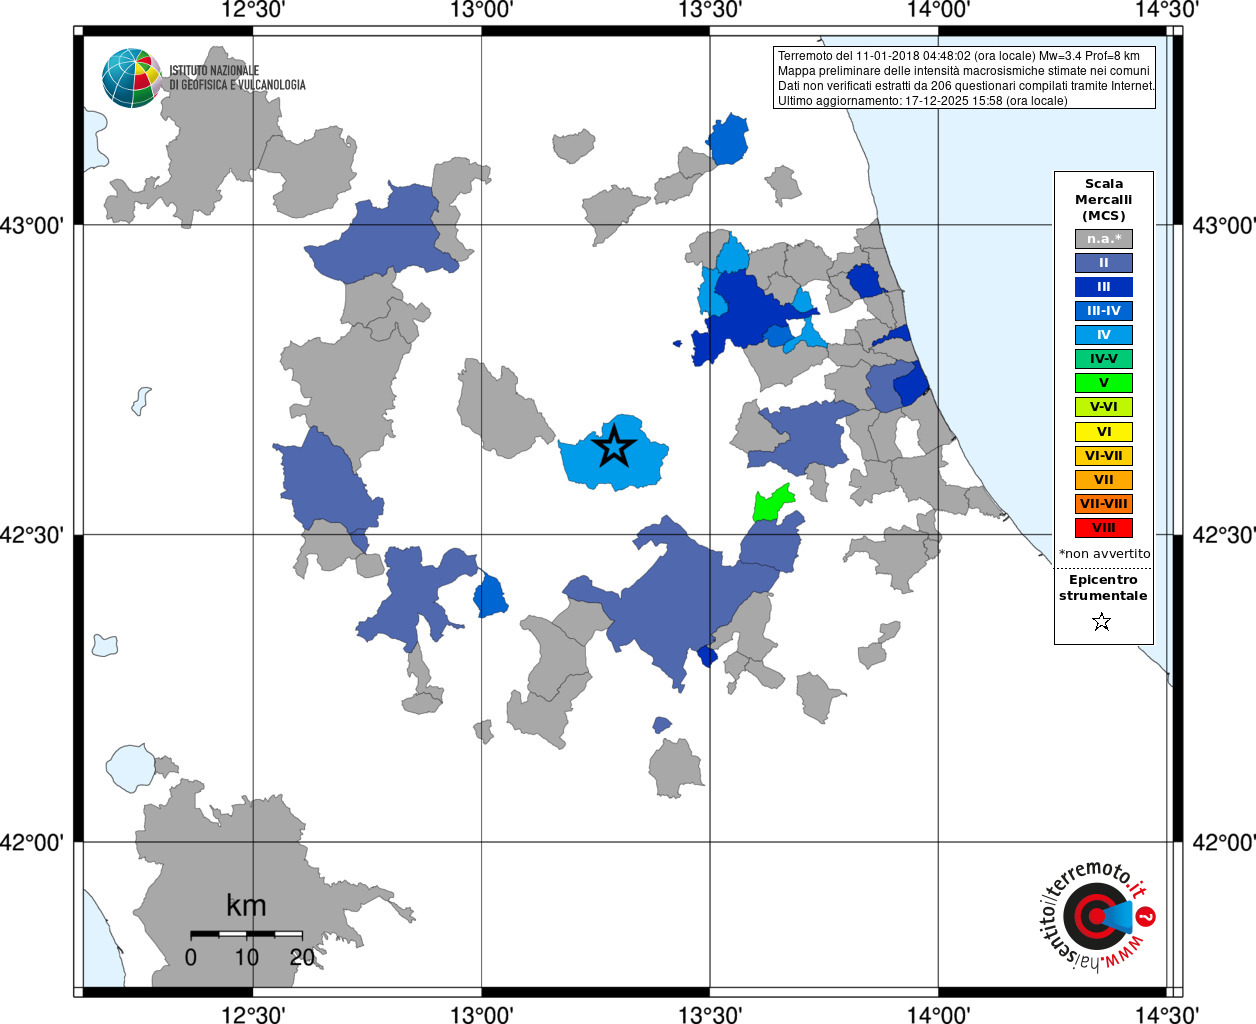The image size is (1256, 1024).
Task: Click the 'Ultimo aggiornamento' timestamp line
Action: click(923, 101)
